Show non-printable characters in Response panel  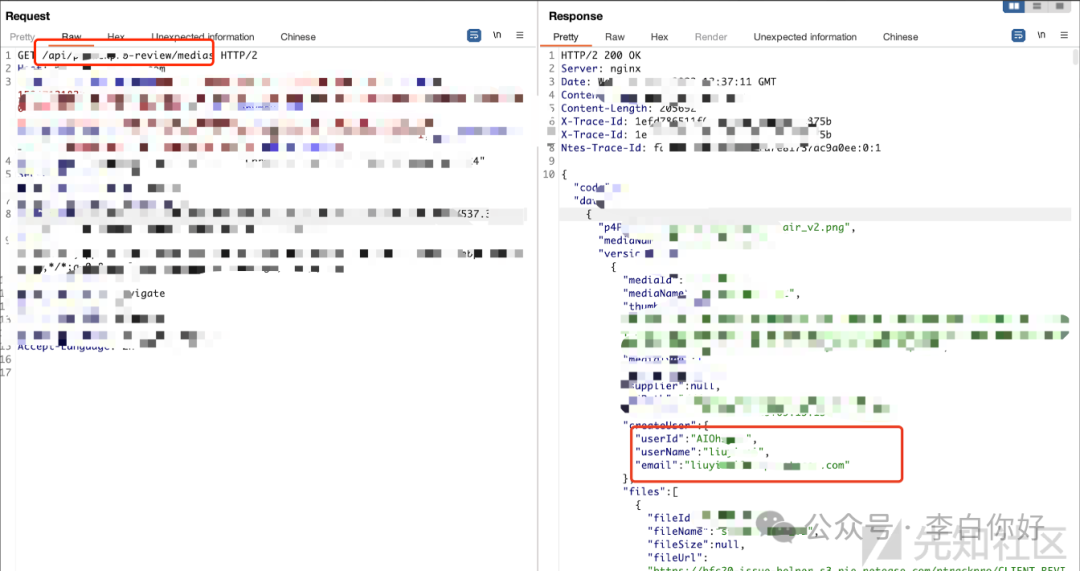point(1041,35)
